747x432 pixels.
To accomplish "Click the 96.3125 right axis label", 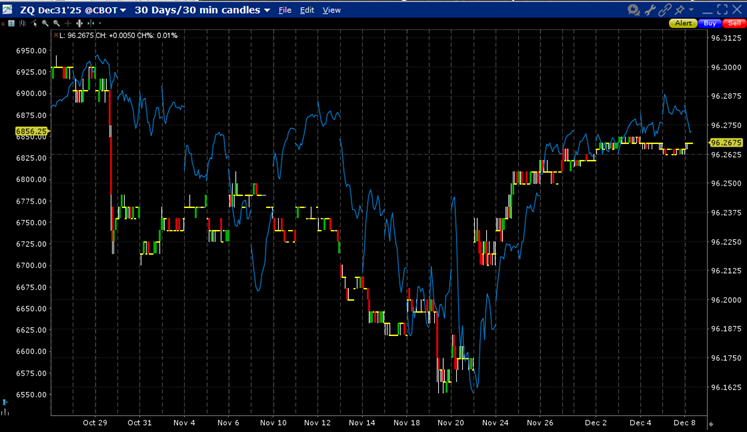I will point(726,38).
